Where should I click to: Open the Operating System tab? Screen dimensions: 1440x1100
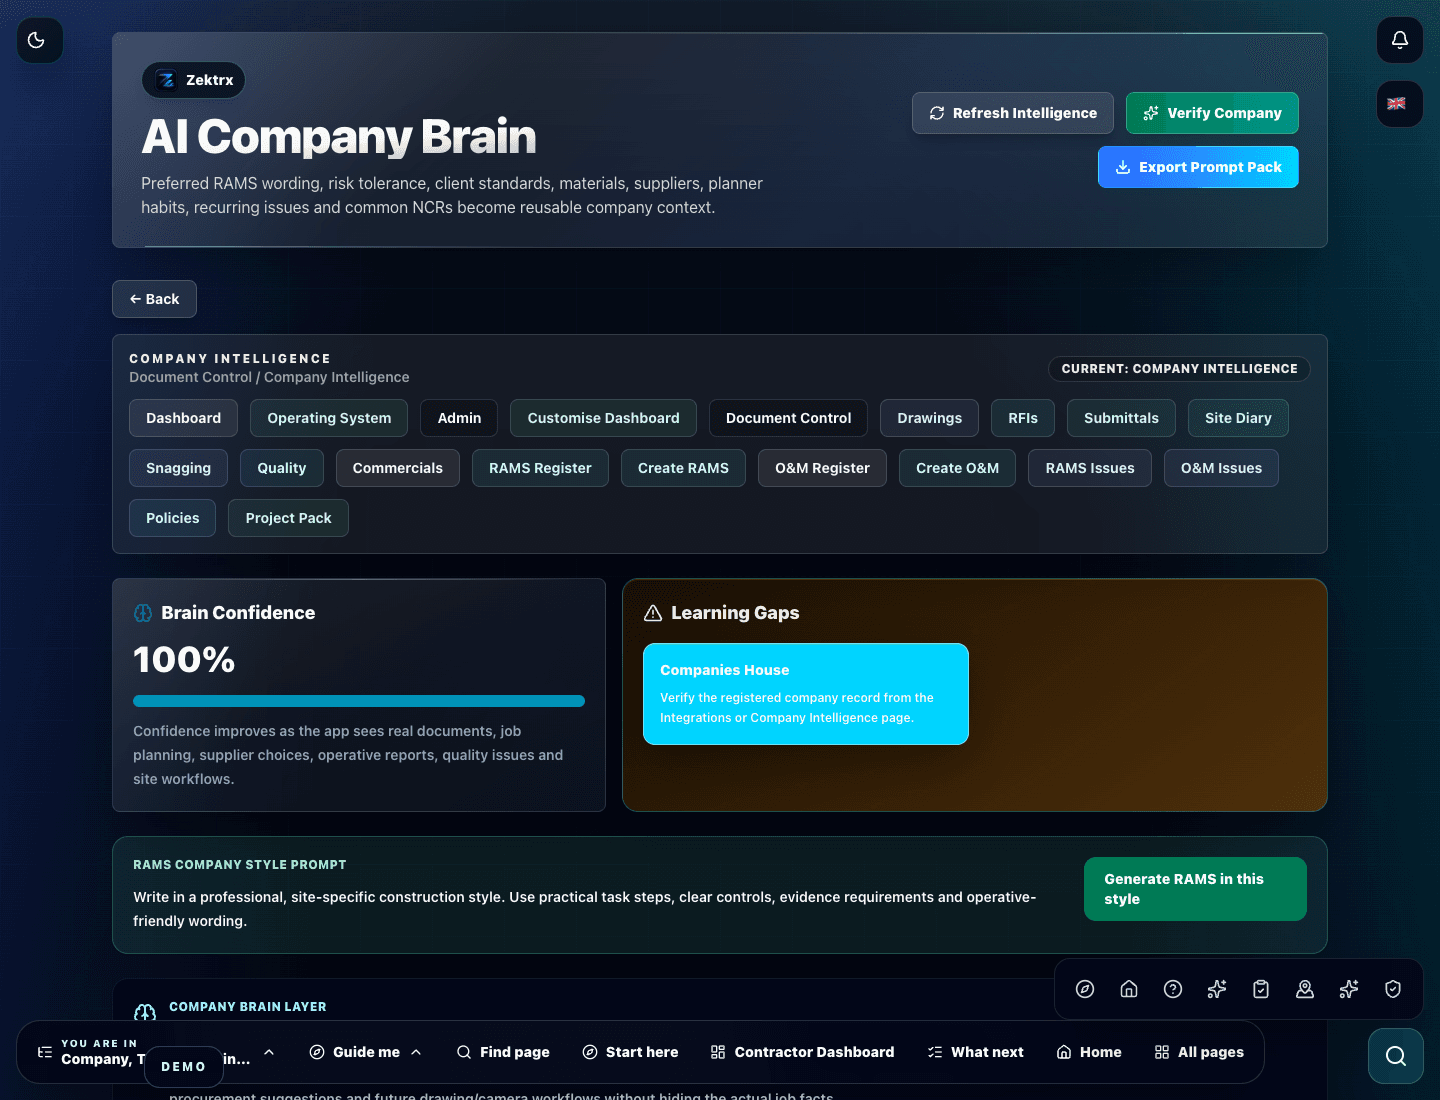329,418
